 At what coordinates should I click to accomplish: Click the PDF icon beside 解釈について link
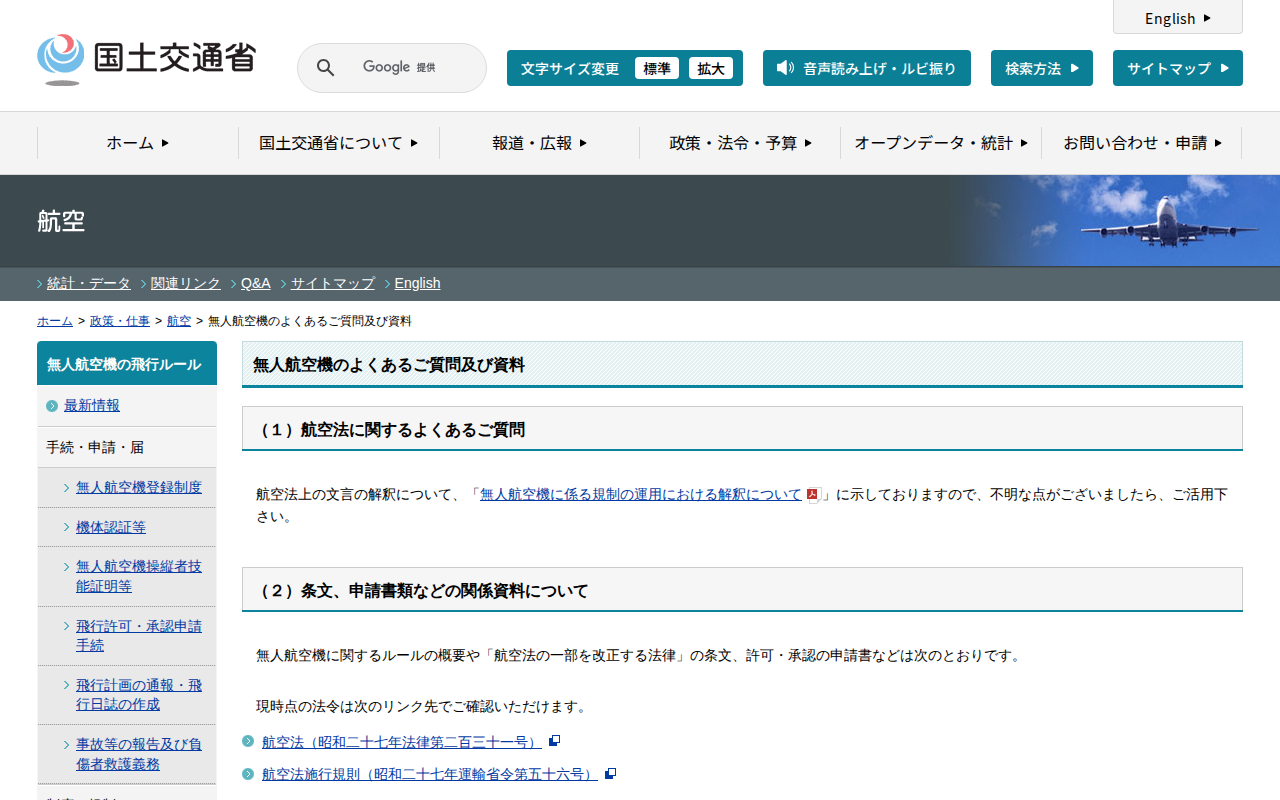813,494
